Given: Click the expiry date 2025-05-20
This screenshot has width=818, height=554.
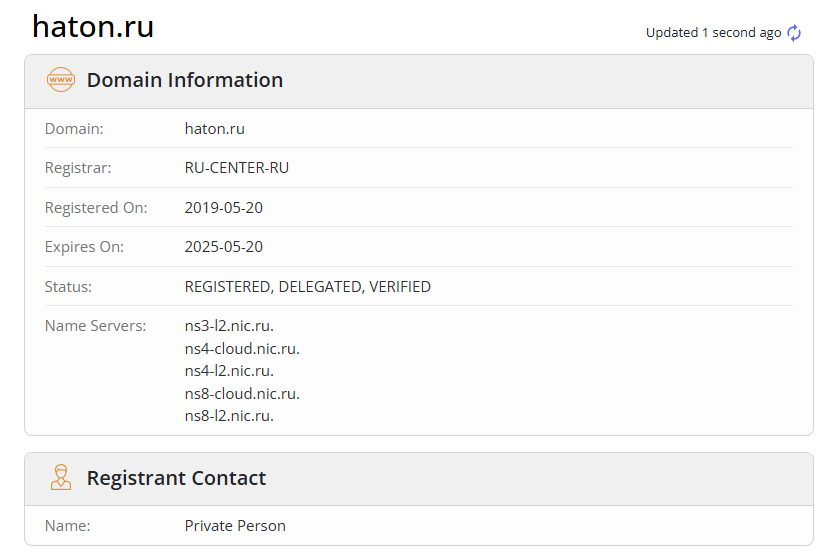Looking at the screenshot, I should [x=224, y=247].
